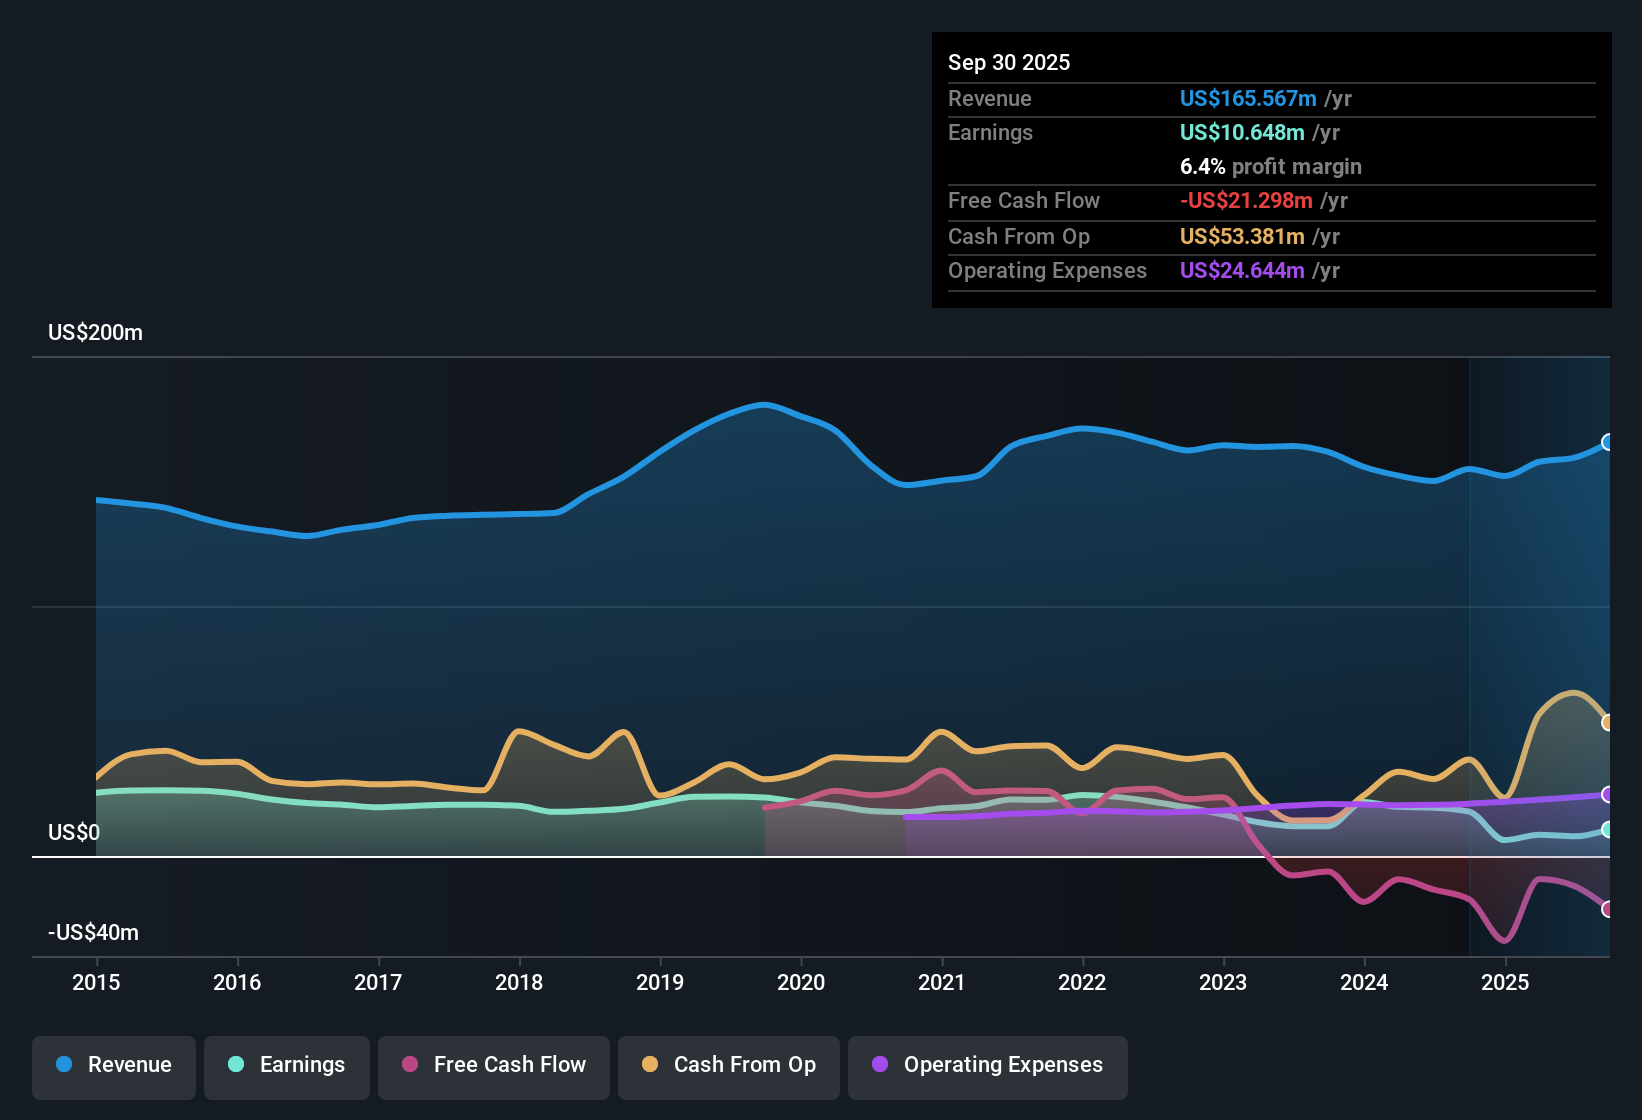
Task: Select the Revenue endpoint marker on the chart
Action: pos(1608,441)
